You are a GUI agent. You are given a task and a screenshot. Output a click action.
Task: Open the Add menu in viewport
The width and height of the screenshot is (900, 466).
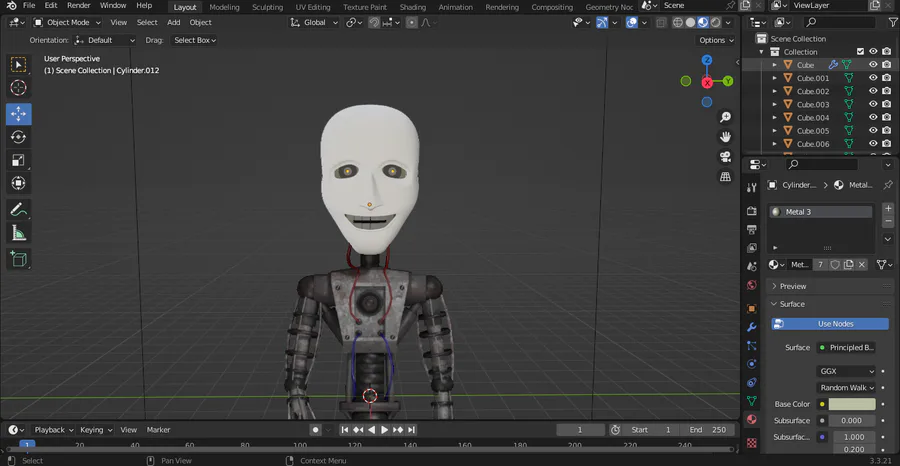[173, 22]
